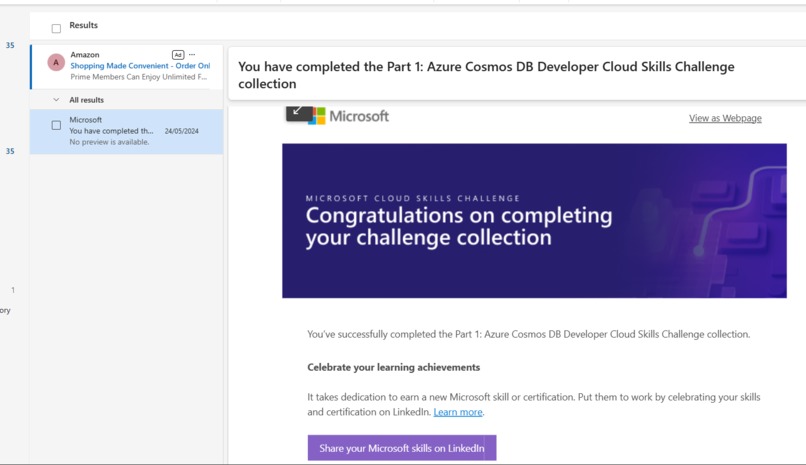Screen dimensions: 806x465
Task: Click the Celebrate your learning achievements heading
Action: coord(394,367)
